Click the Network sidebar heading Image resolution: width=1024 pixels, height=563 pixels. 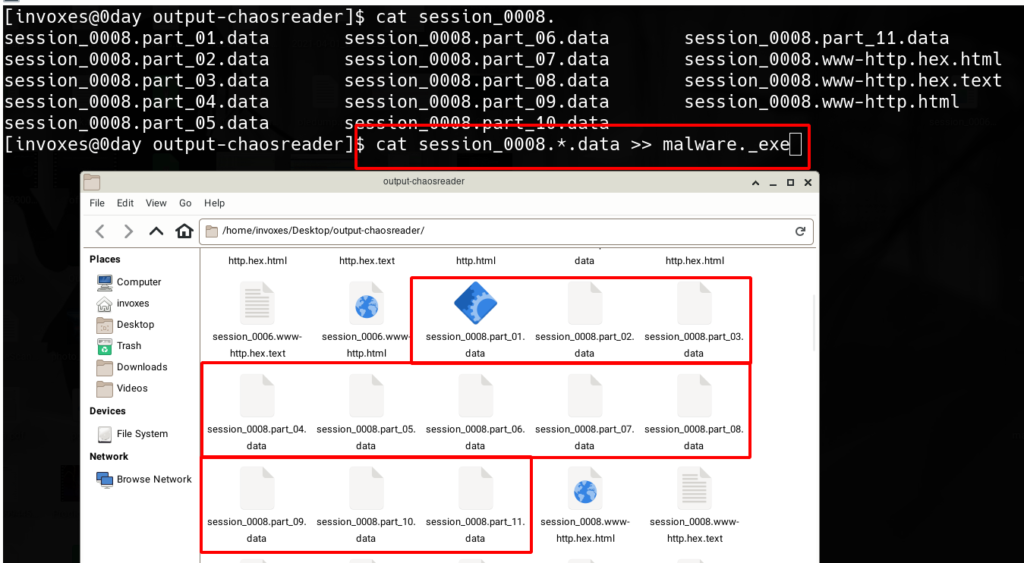tap(109, 457)
